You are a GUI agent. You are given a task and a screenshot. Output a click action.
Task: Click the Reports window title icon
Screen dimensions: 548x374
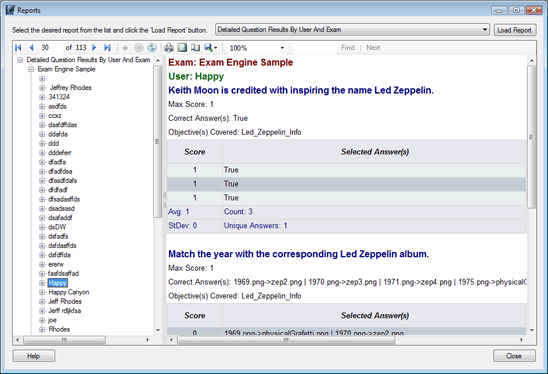coord(10,10)
